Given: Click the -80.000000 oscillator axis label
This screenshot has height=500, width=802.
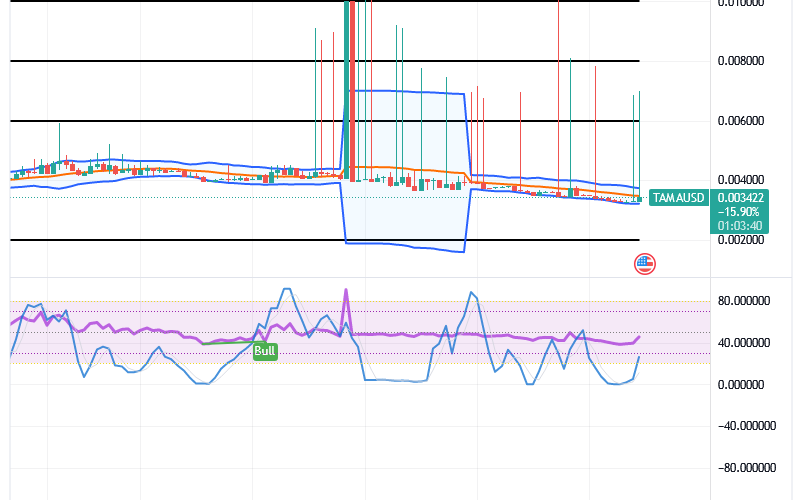Looking at the screenshot, I should click(x=747, y=468).
